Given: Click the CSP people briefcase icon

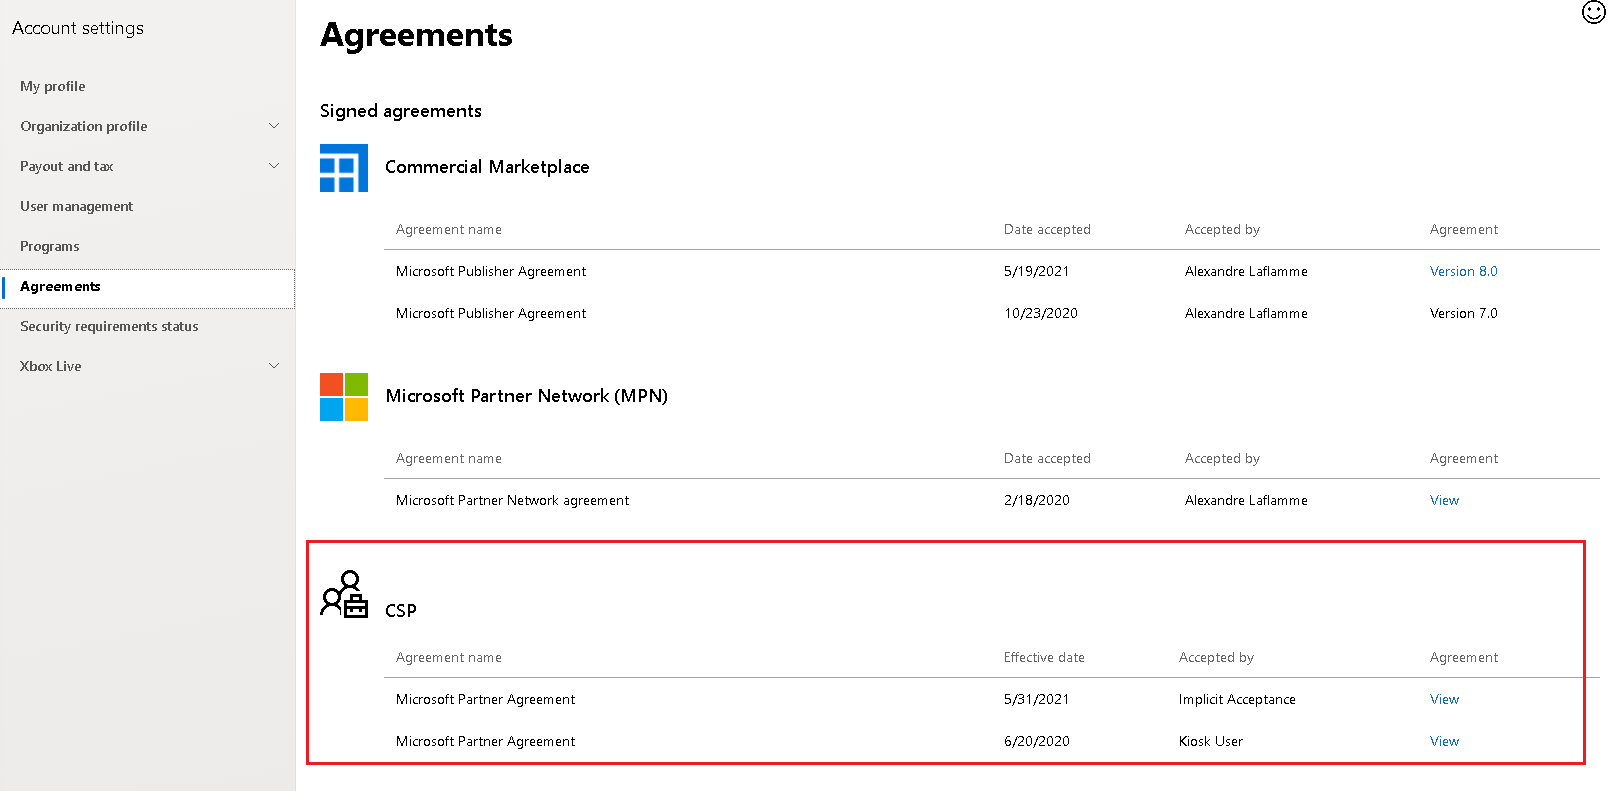Looking at the screenshot, I should click(344, 594).
